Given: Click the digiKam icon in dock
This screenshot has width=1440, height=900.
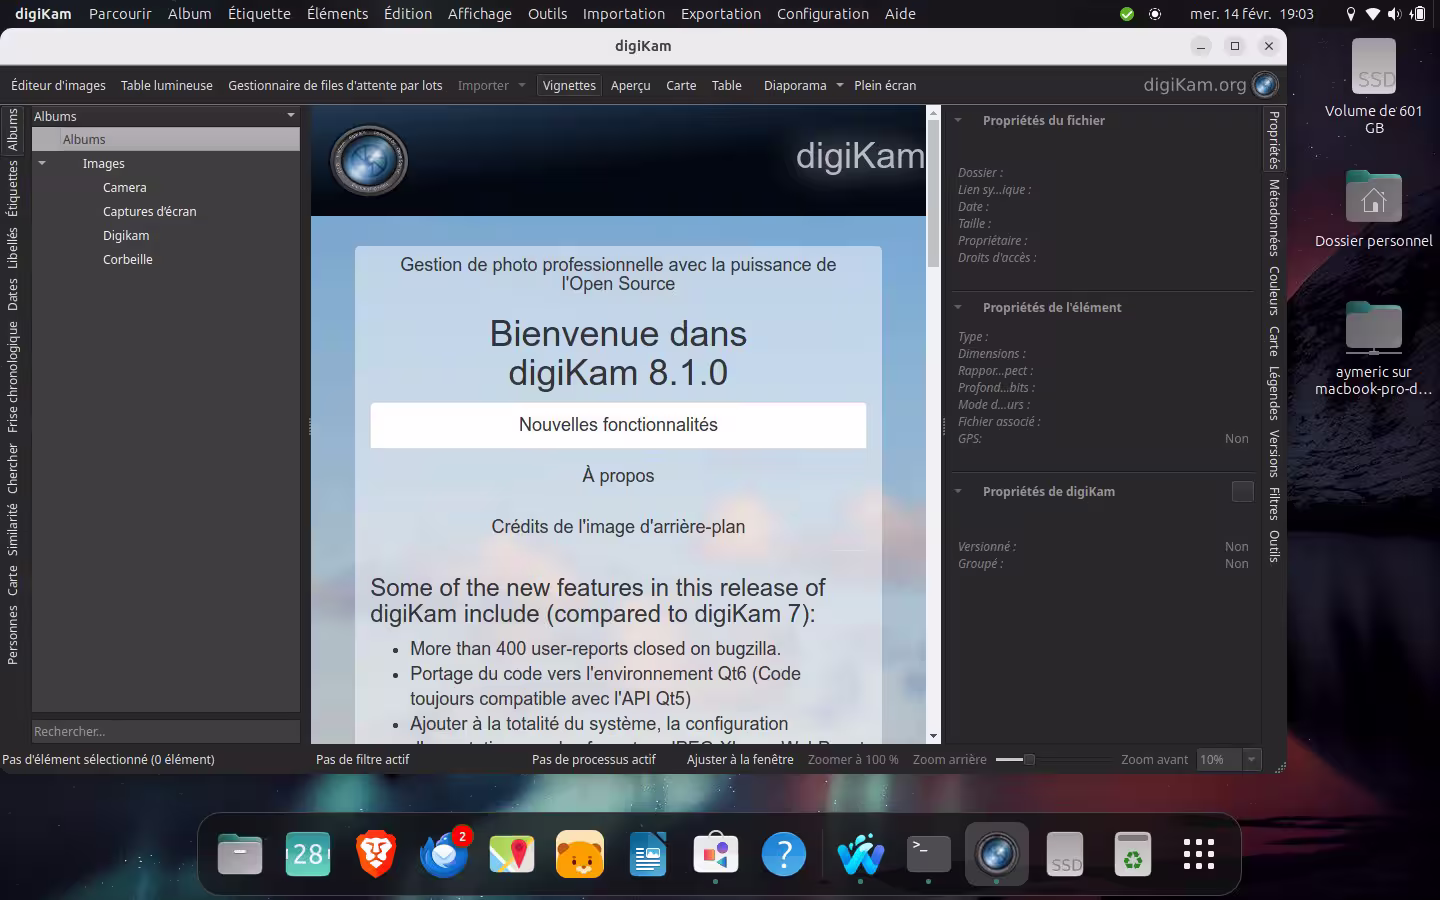Looking at the screenshot, I should tap(997, 854).
